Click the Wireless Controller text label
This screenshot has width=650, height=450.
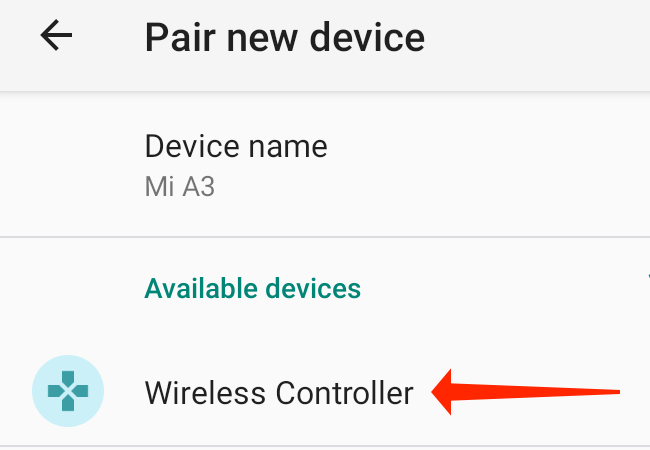279,392
